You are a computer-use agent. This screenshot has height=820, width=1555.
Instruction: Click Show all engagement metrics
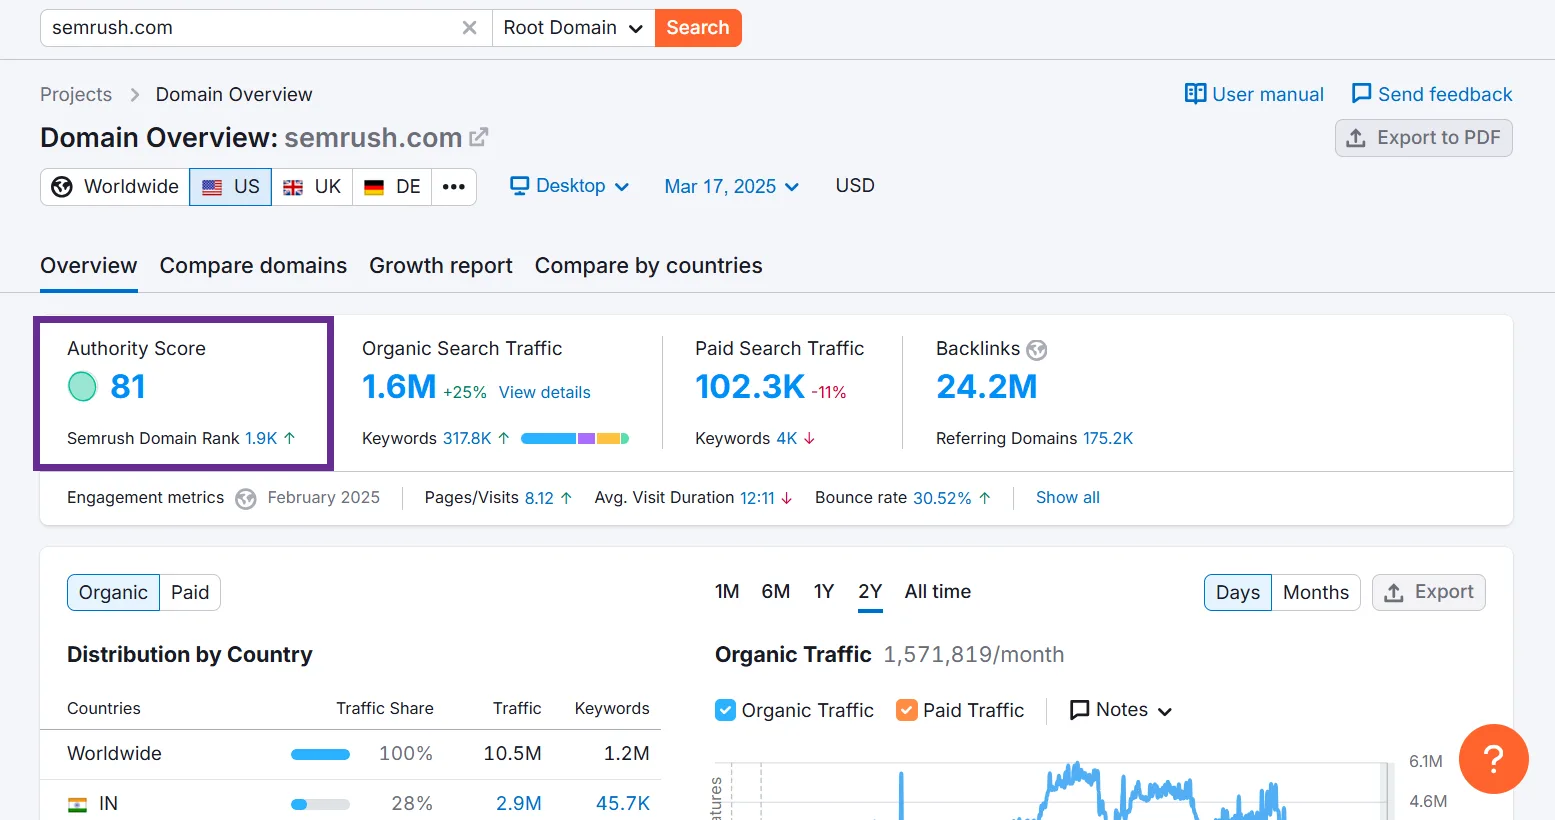(x=1068, y=497)
